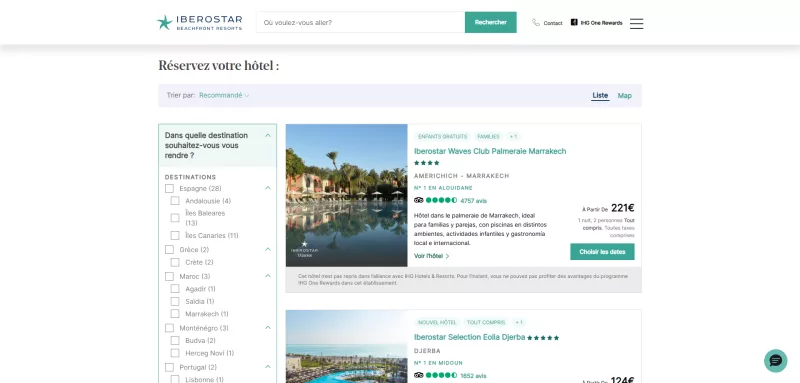The width and height of the screenshot is (800, 383).
Task: Click the TOUT COMPRIS tag
Action: 486,322
